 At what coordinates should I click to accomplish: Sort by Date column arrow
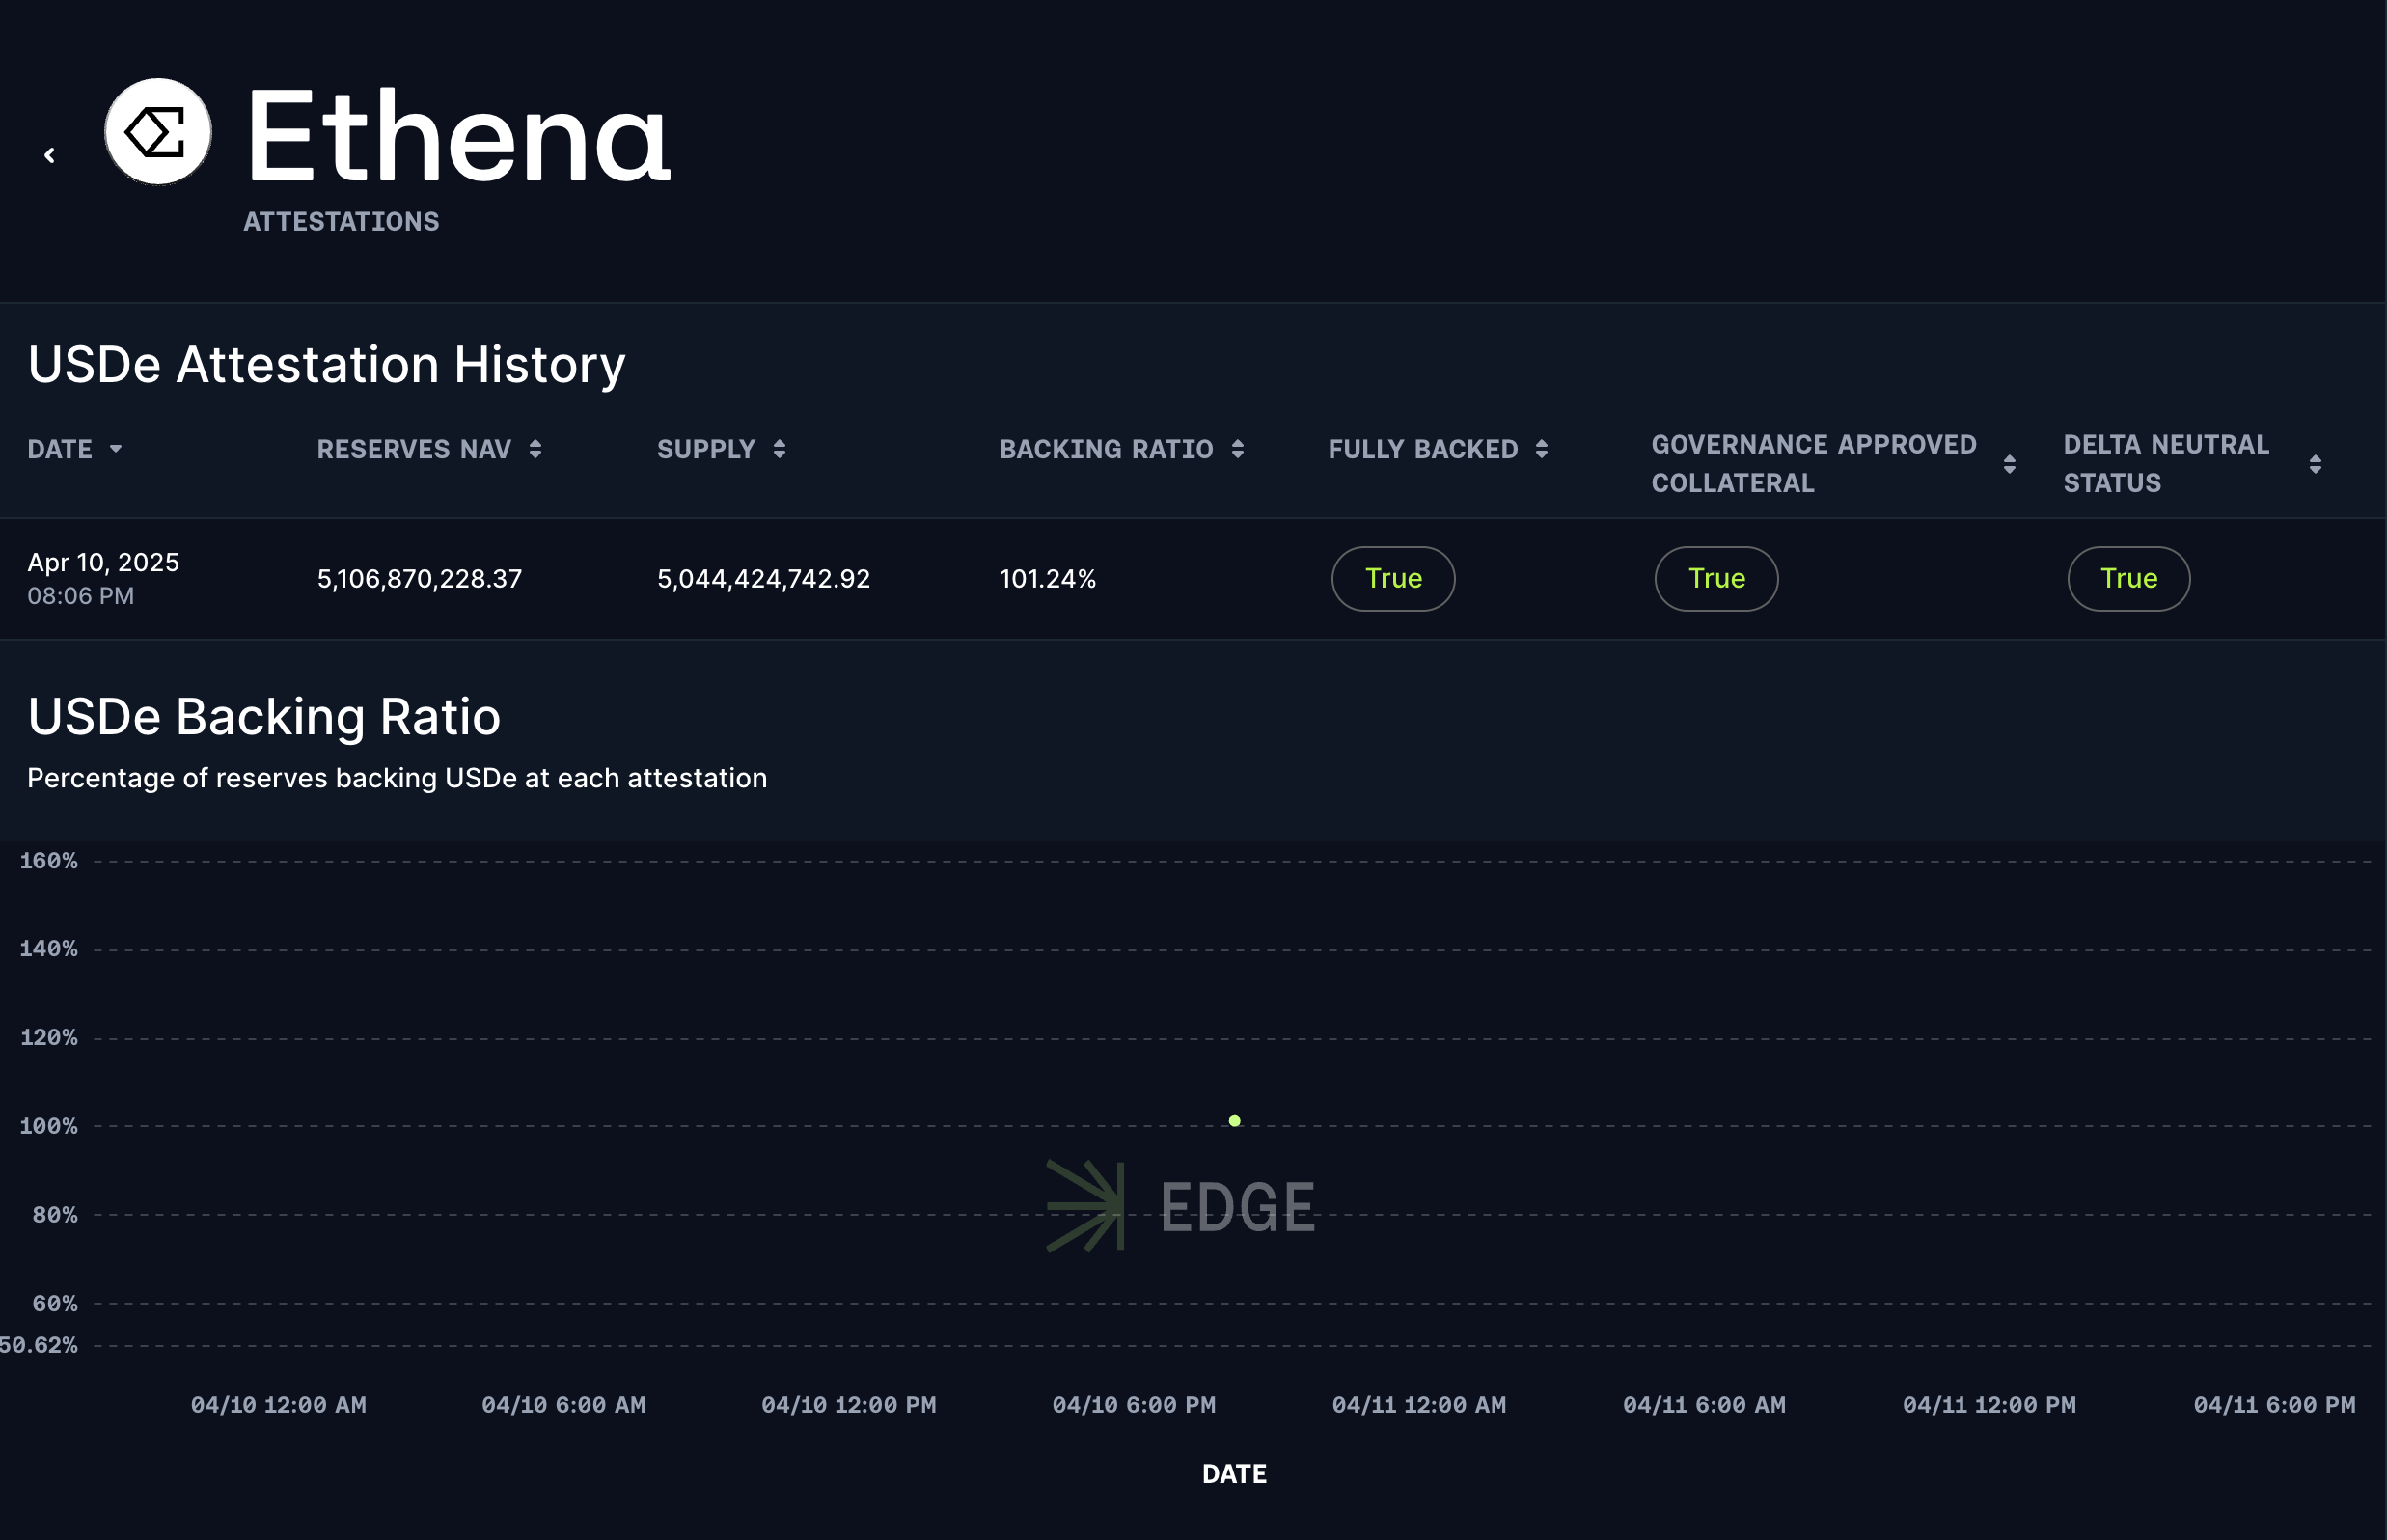116,449
